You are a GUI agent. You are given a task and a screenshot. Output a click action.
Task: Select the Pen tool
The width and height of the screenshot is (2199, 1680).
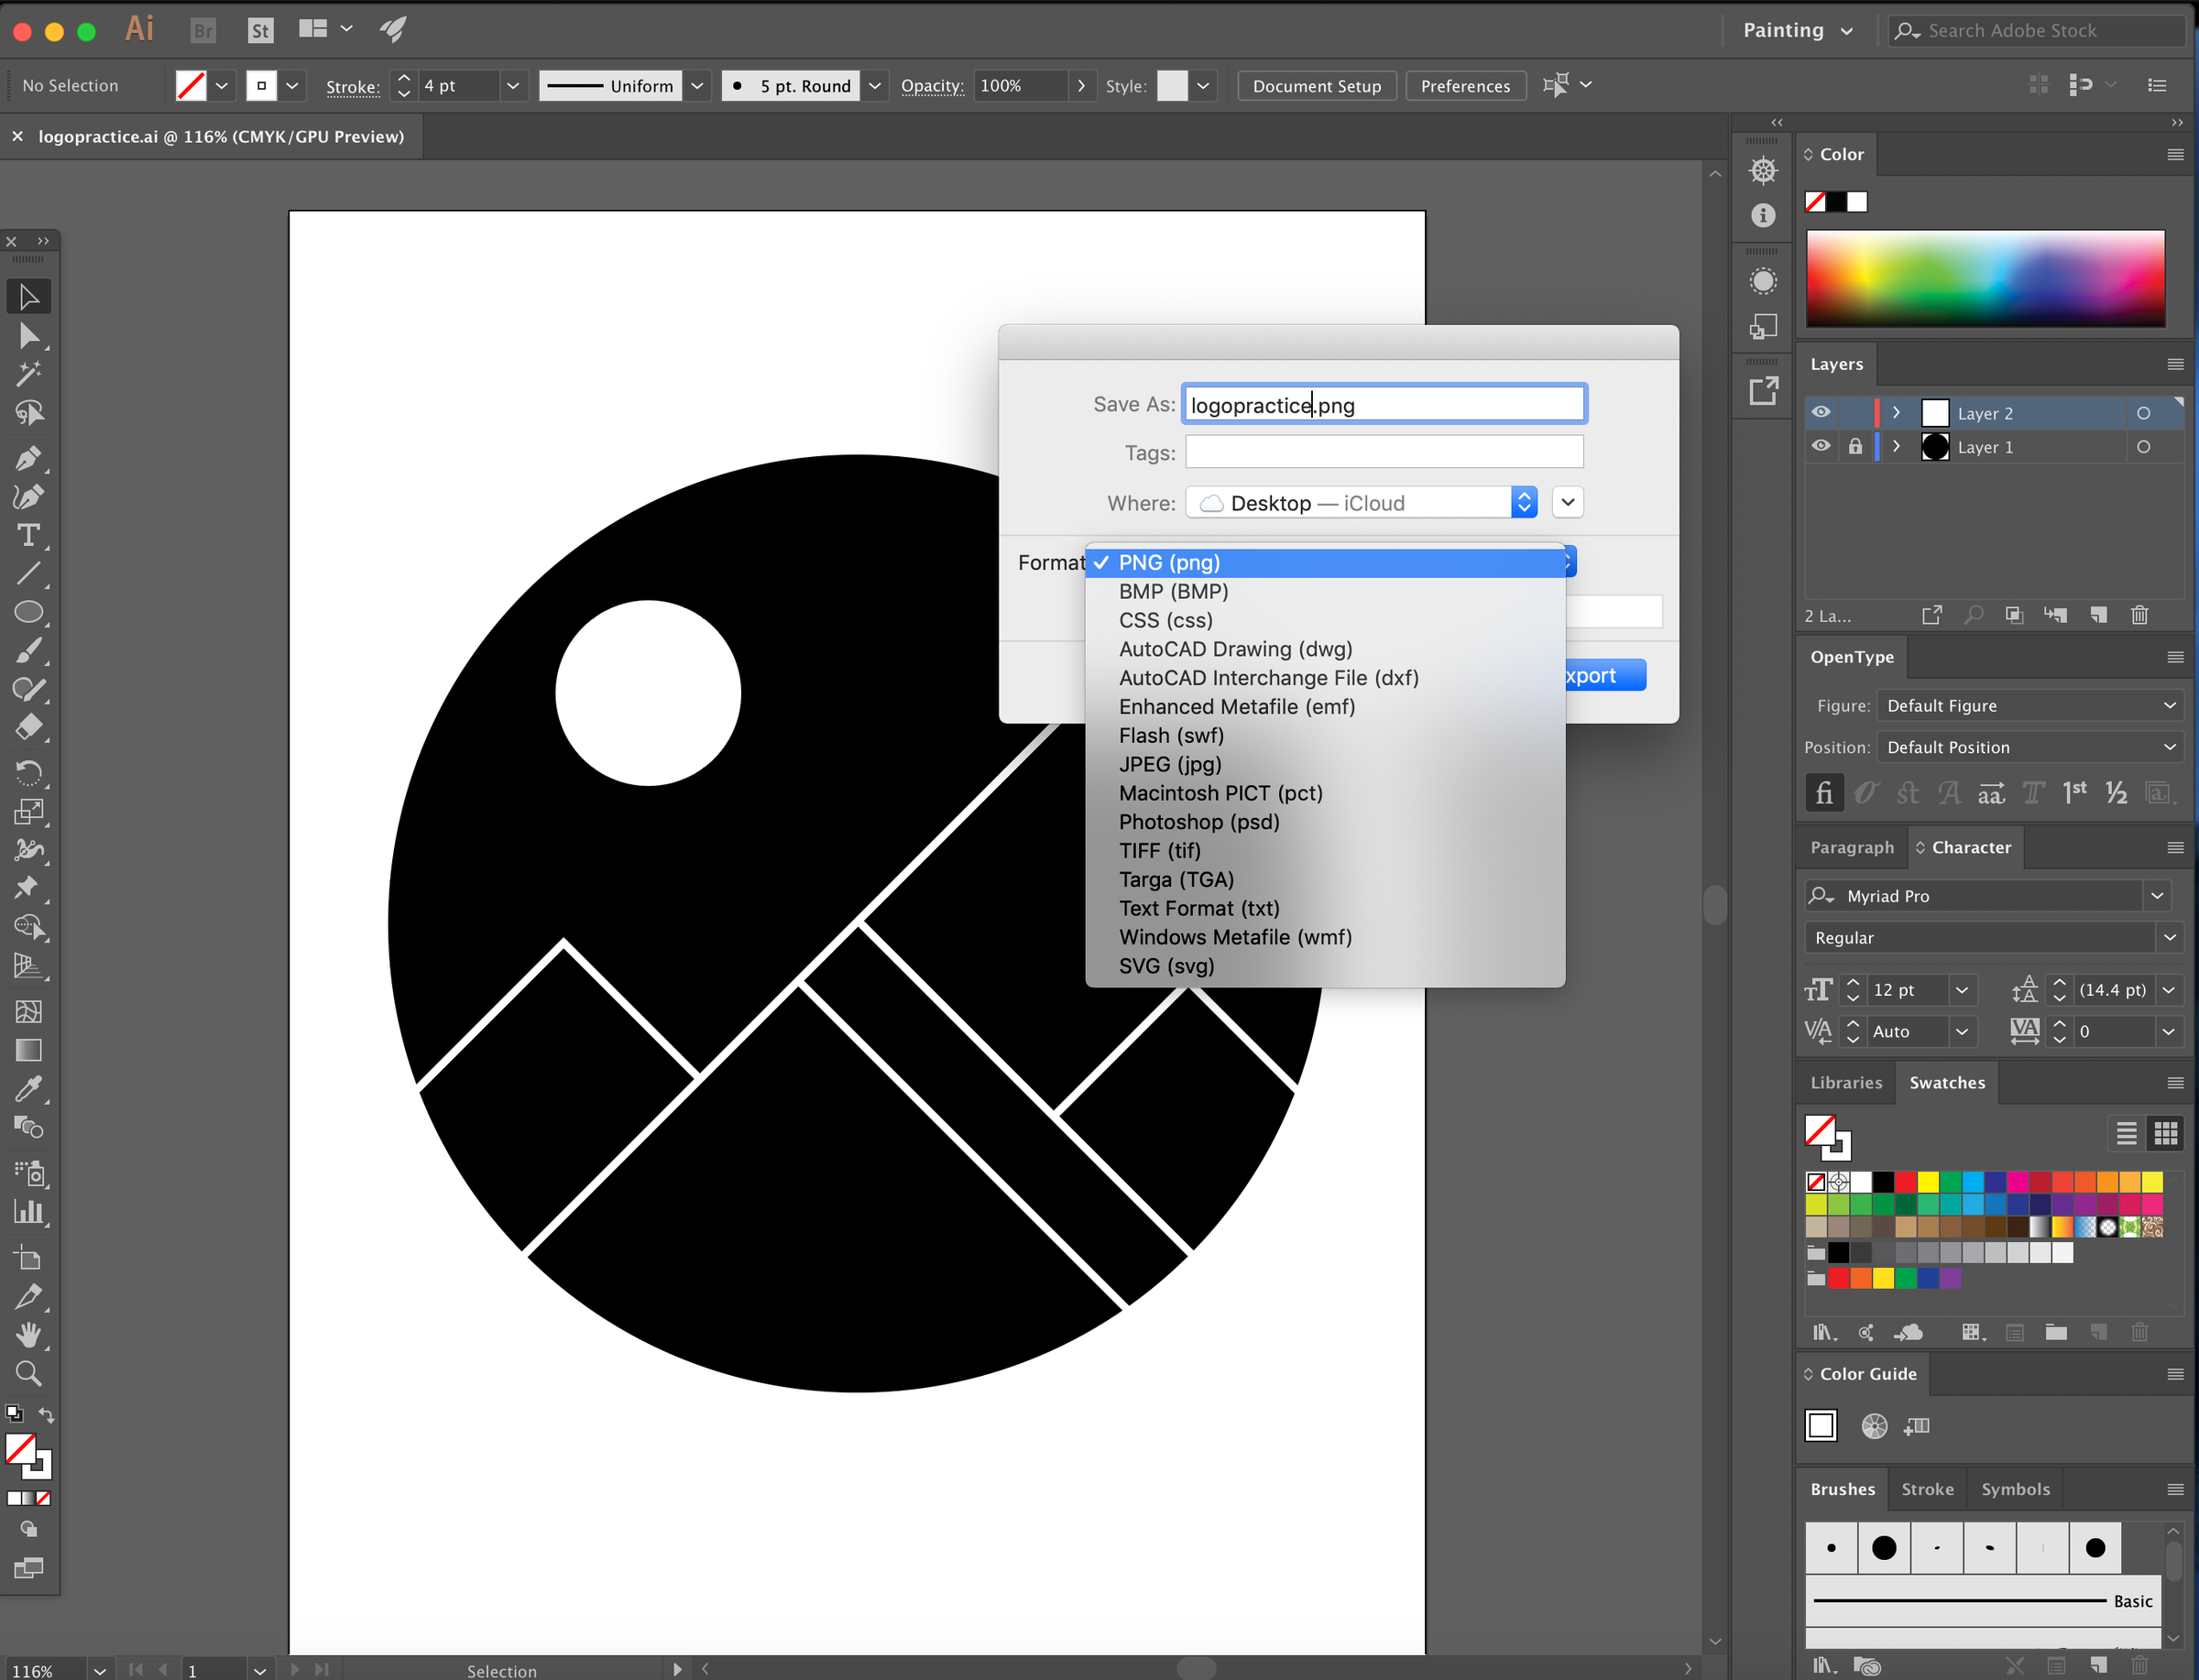pos(29,458)
